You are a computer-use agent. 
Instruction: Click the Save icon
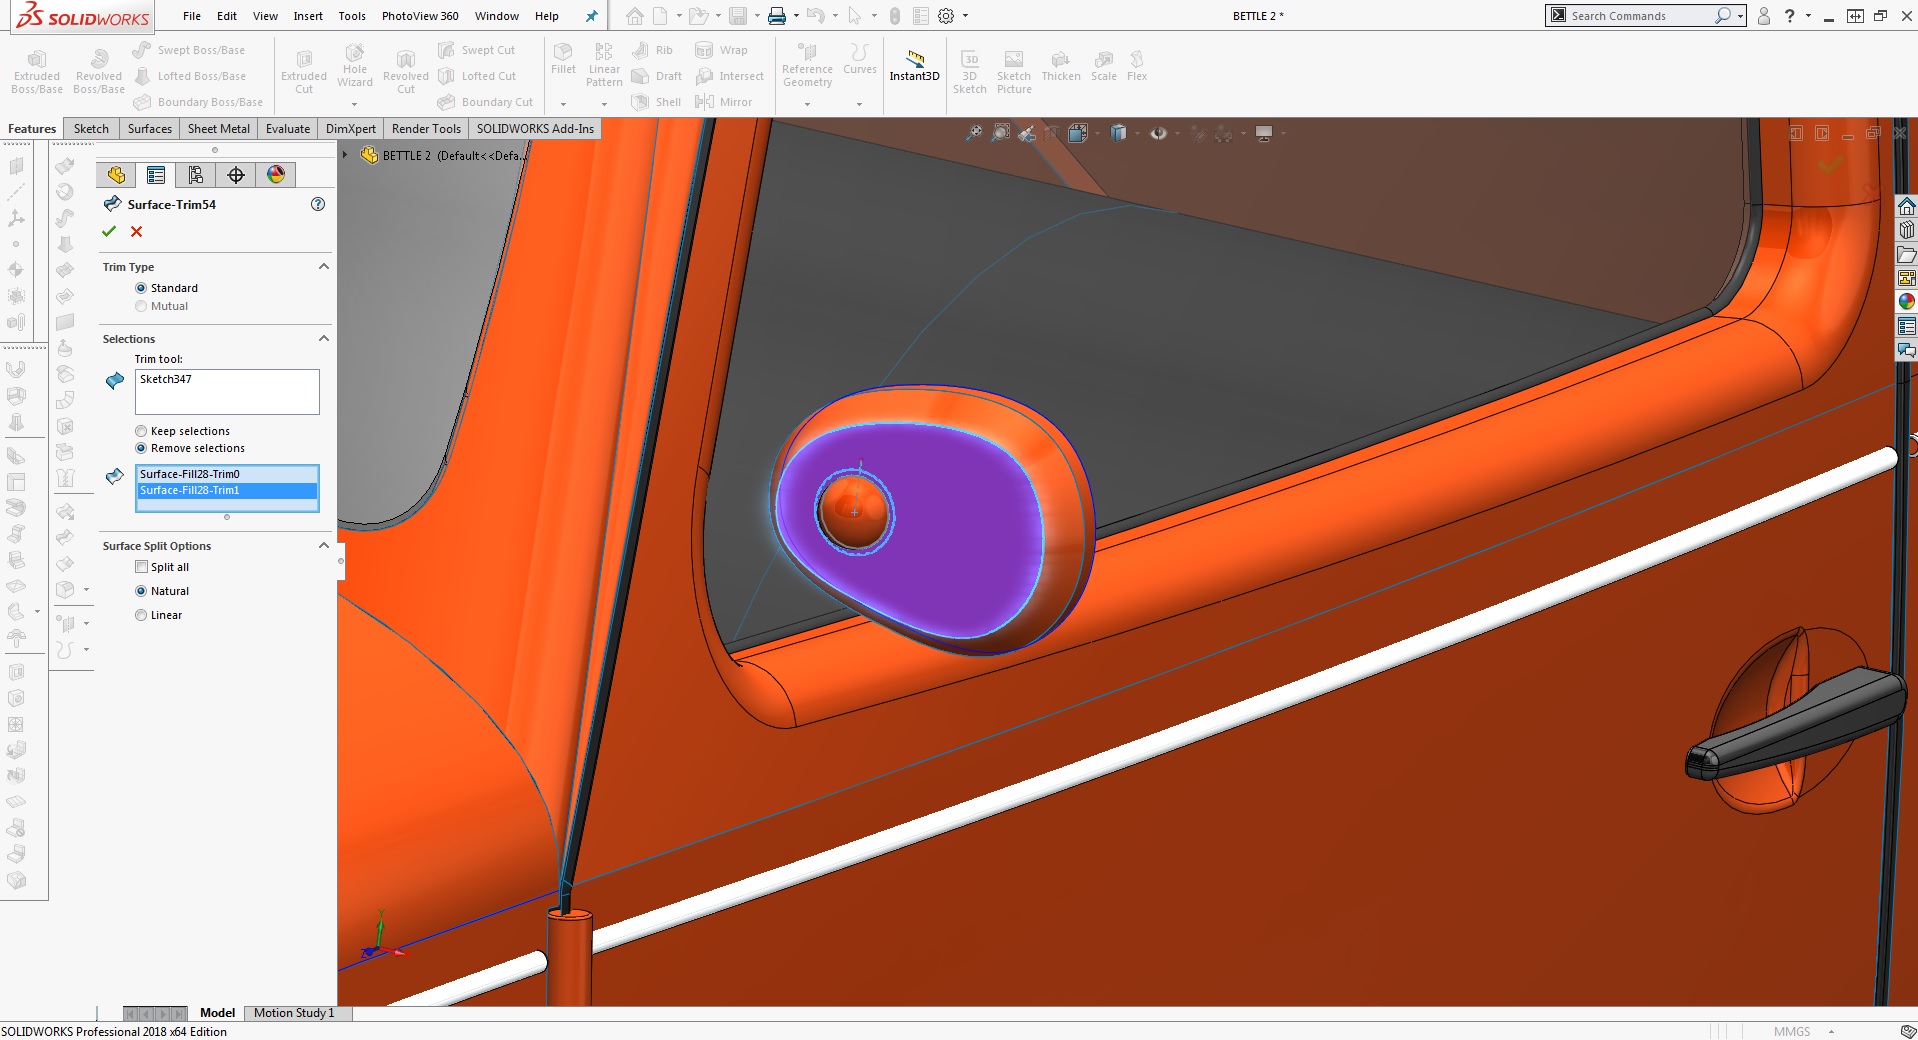[738, 16]
